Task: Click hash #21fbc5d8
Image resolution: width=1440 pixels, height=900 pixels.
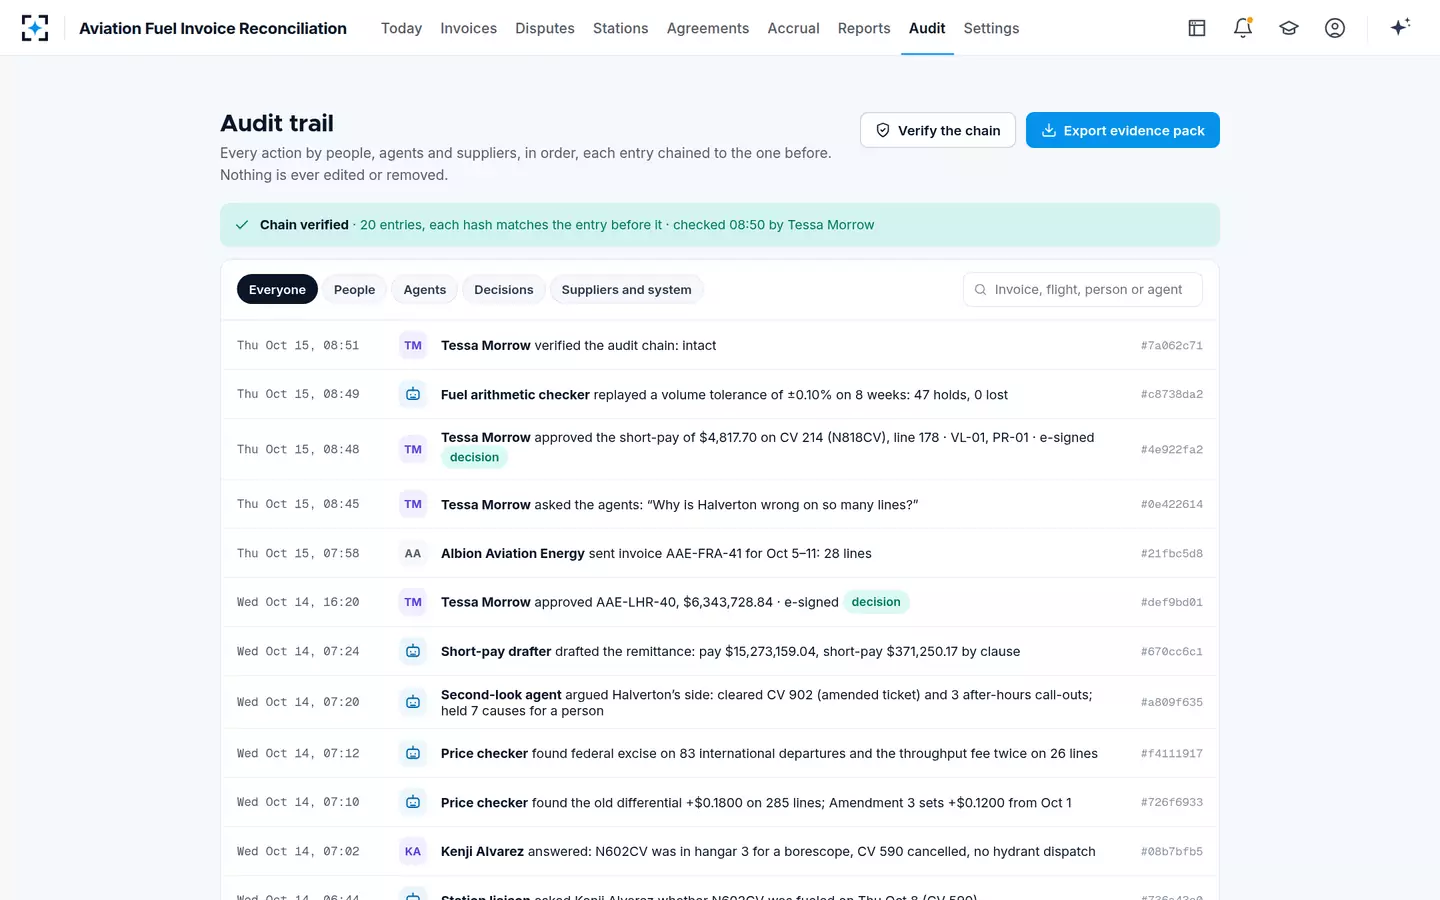Action: pos(1172,553)
